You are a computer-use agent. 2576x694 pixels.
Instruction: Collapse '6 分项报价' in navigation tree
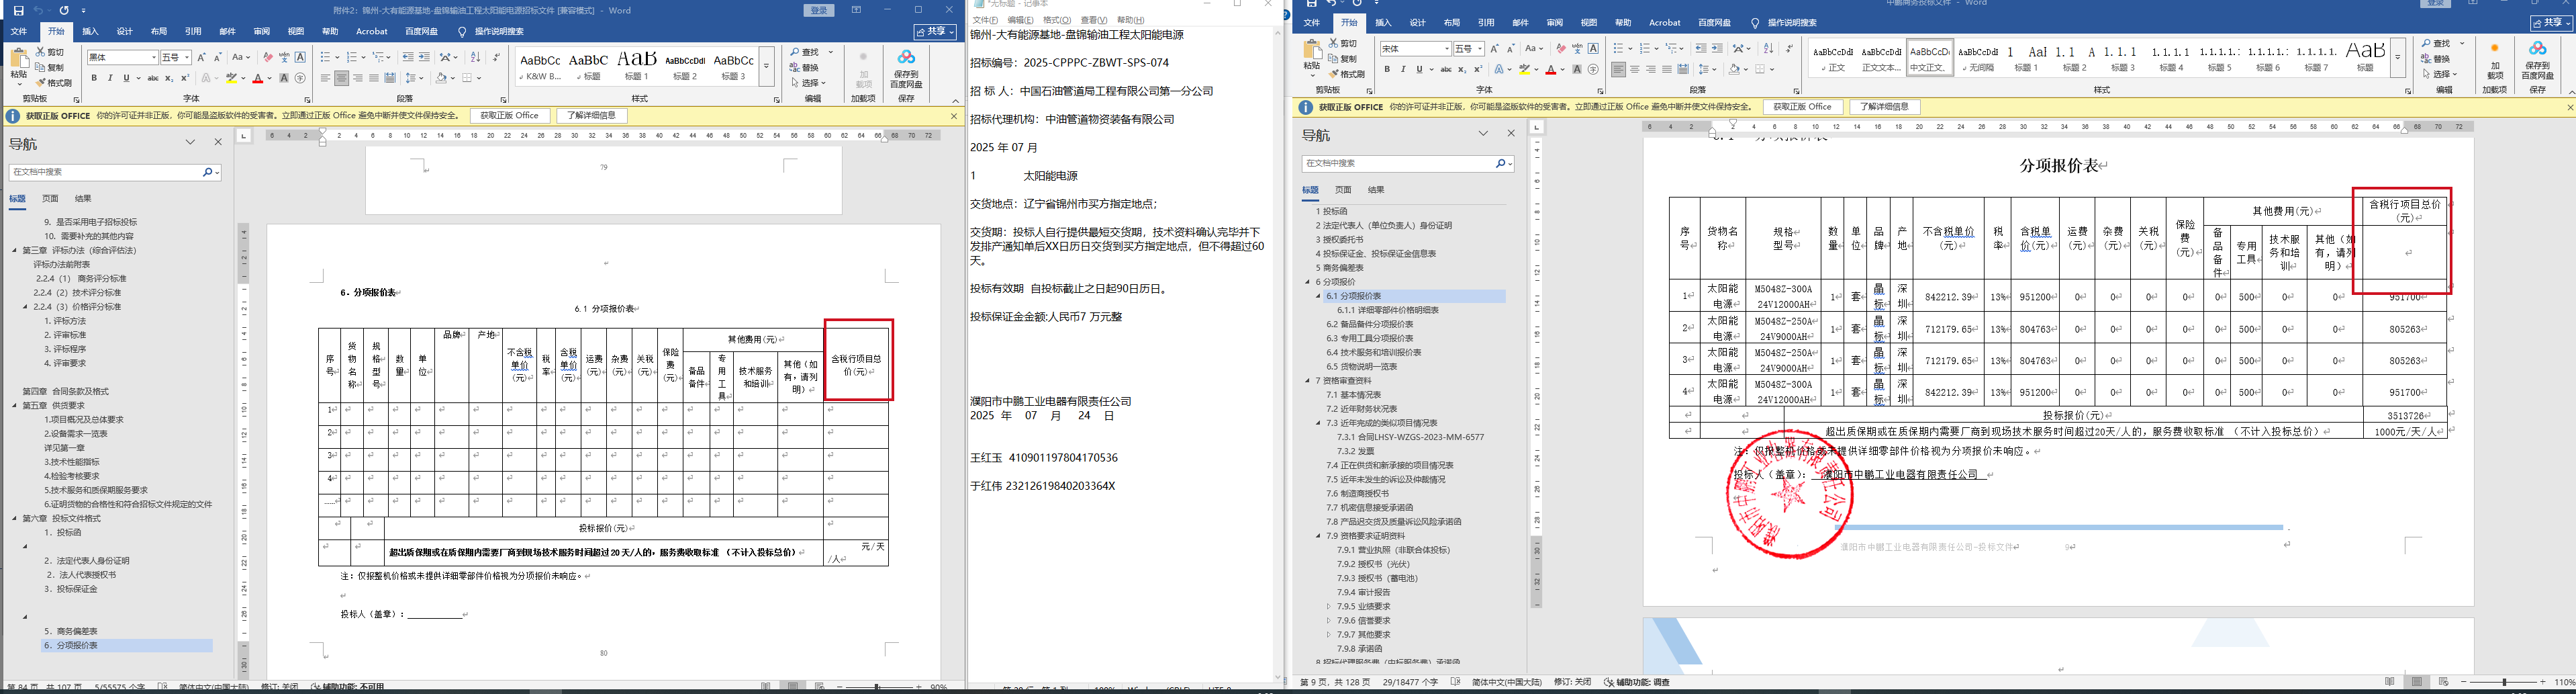point(1307,282)
